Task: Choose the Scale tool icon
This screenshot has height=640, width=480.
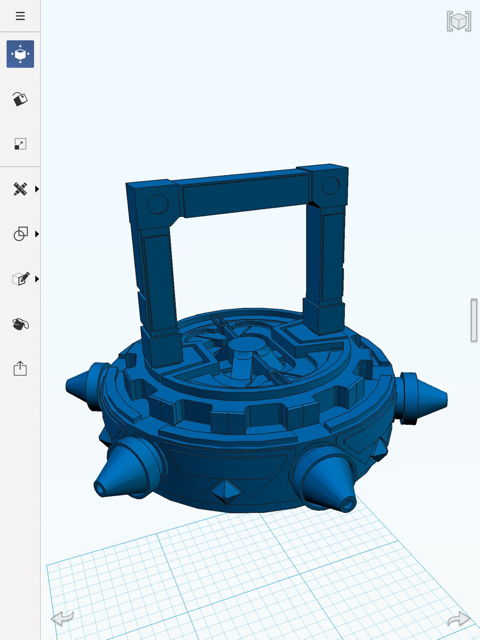Action: pos(20,144)
